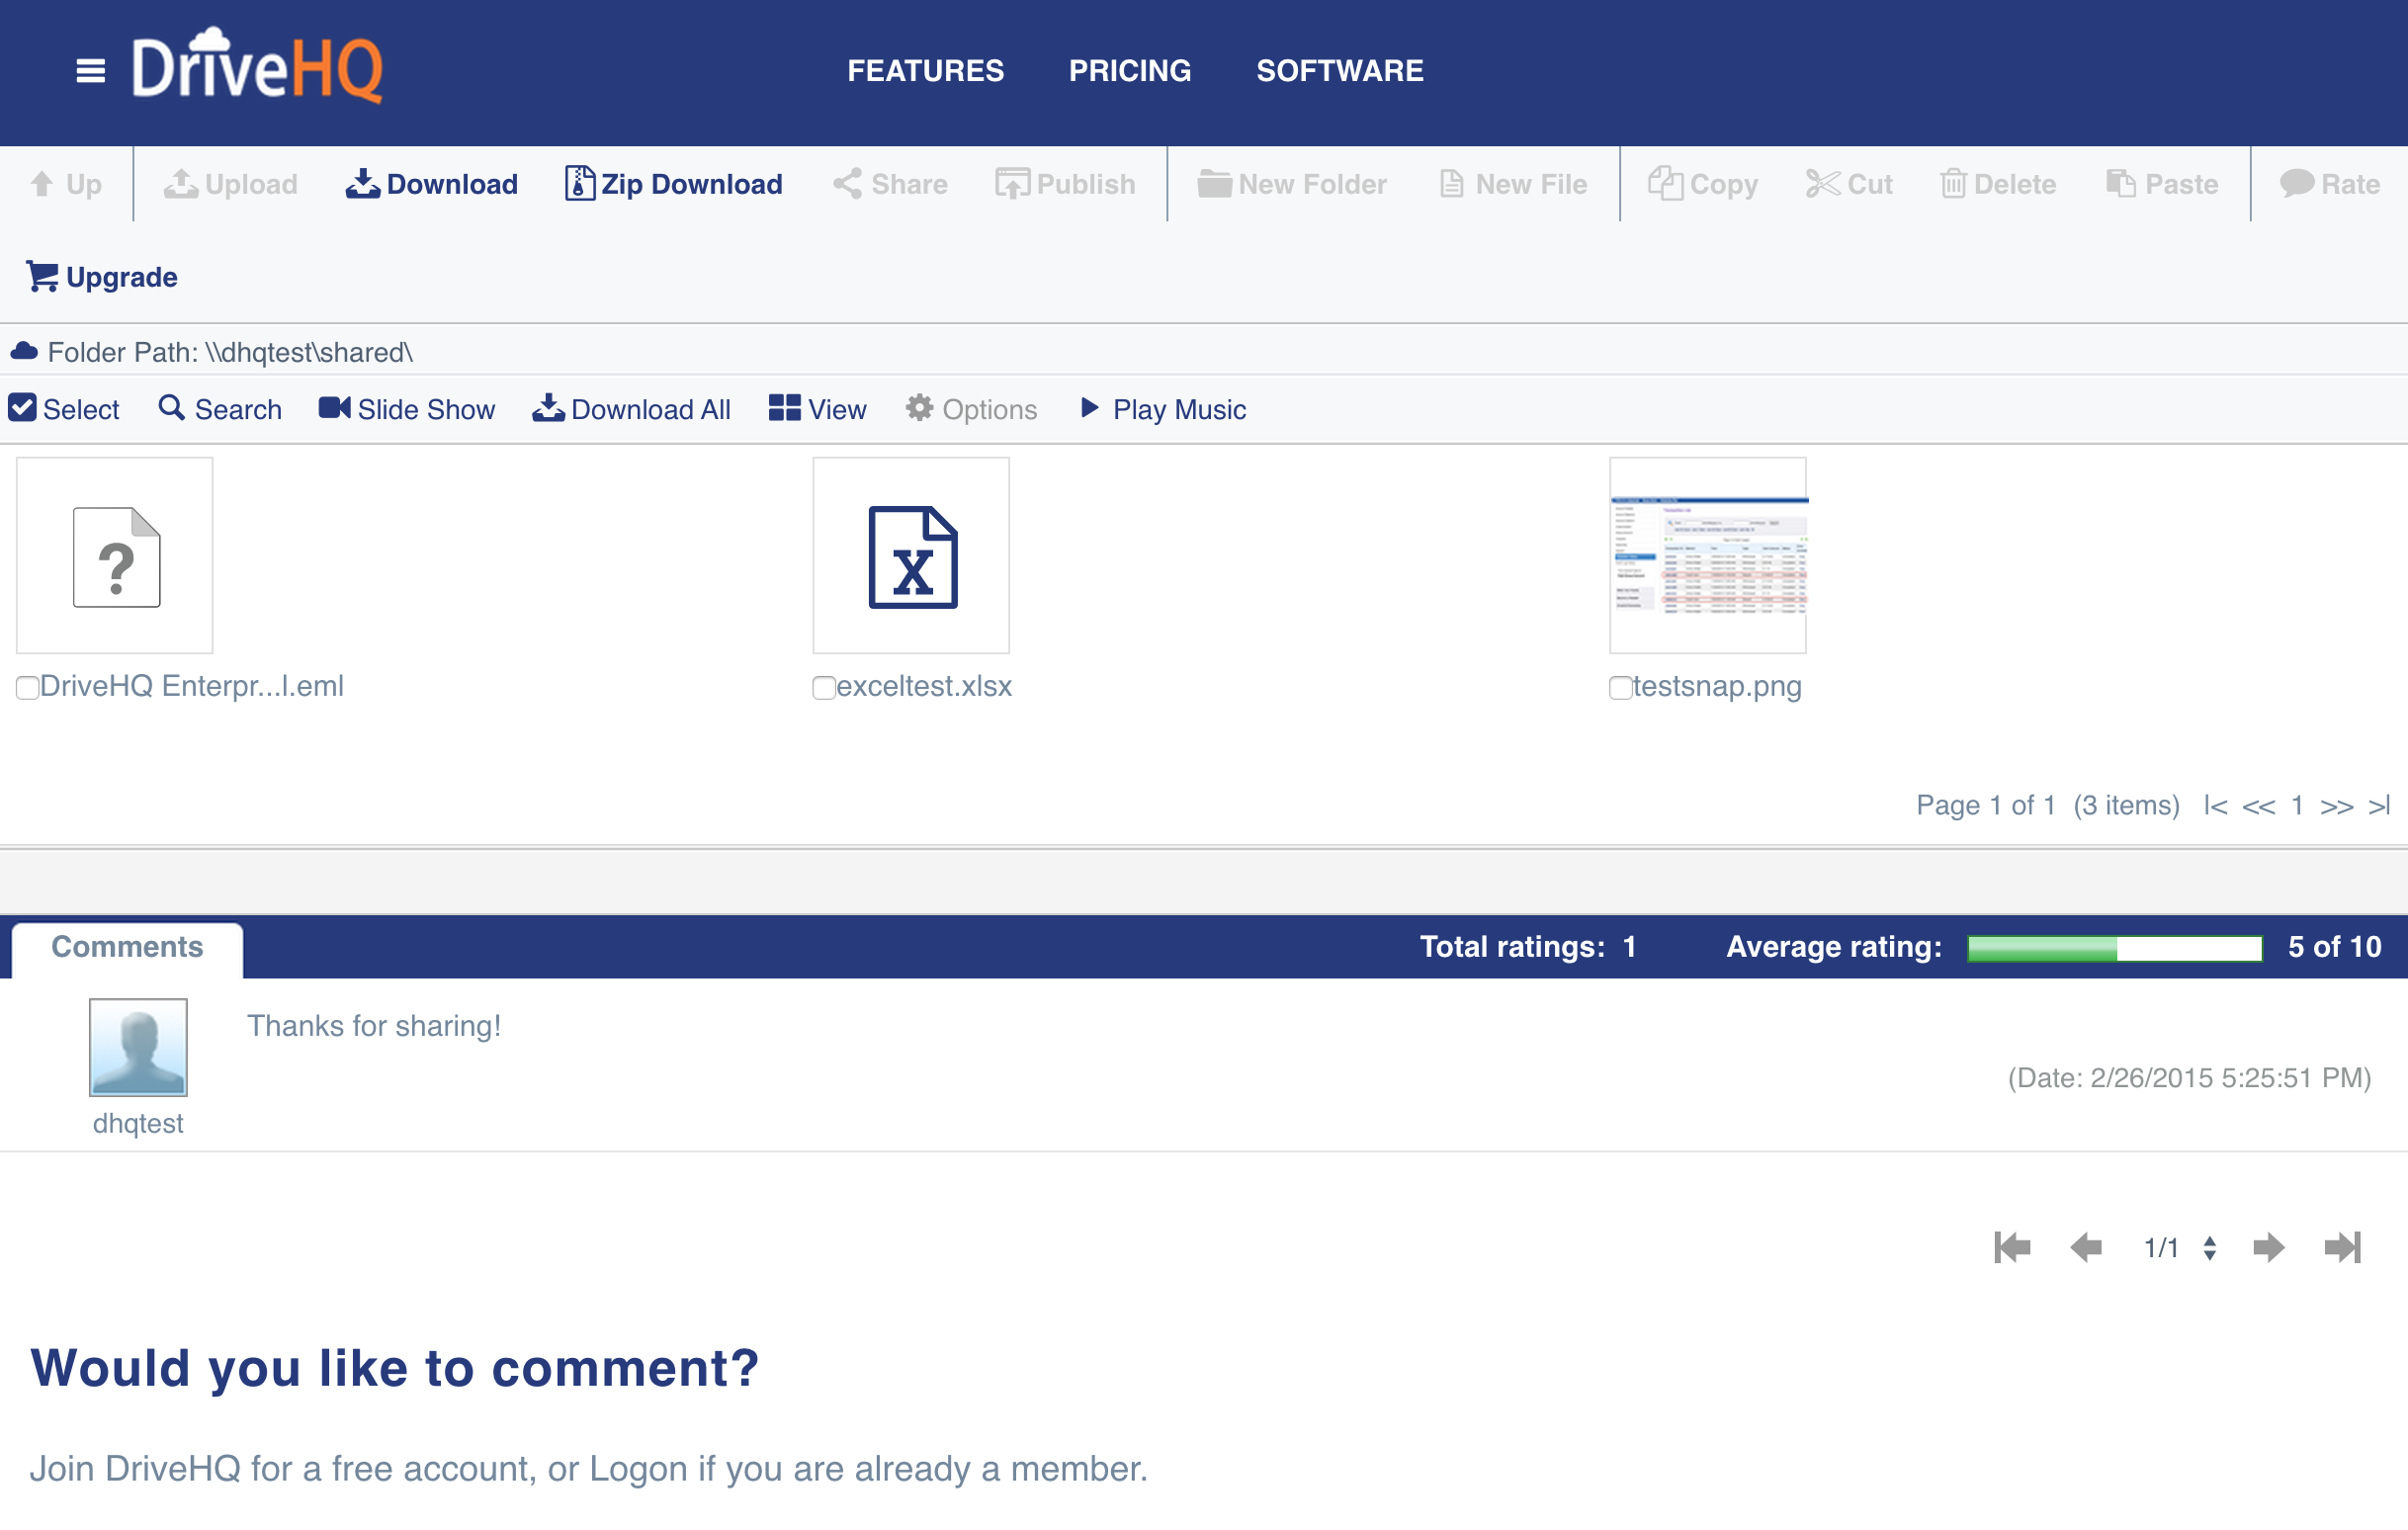Screen dimensions: 2408x1530
Task: Open the View layout dropdown
Action: click(817, 410)
